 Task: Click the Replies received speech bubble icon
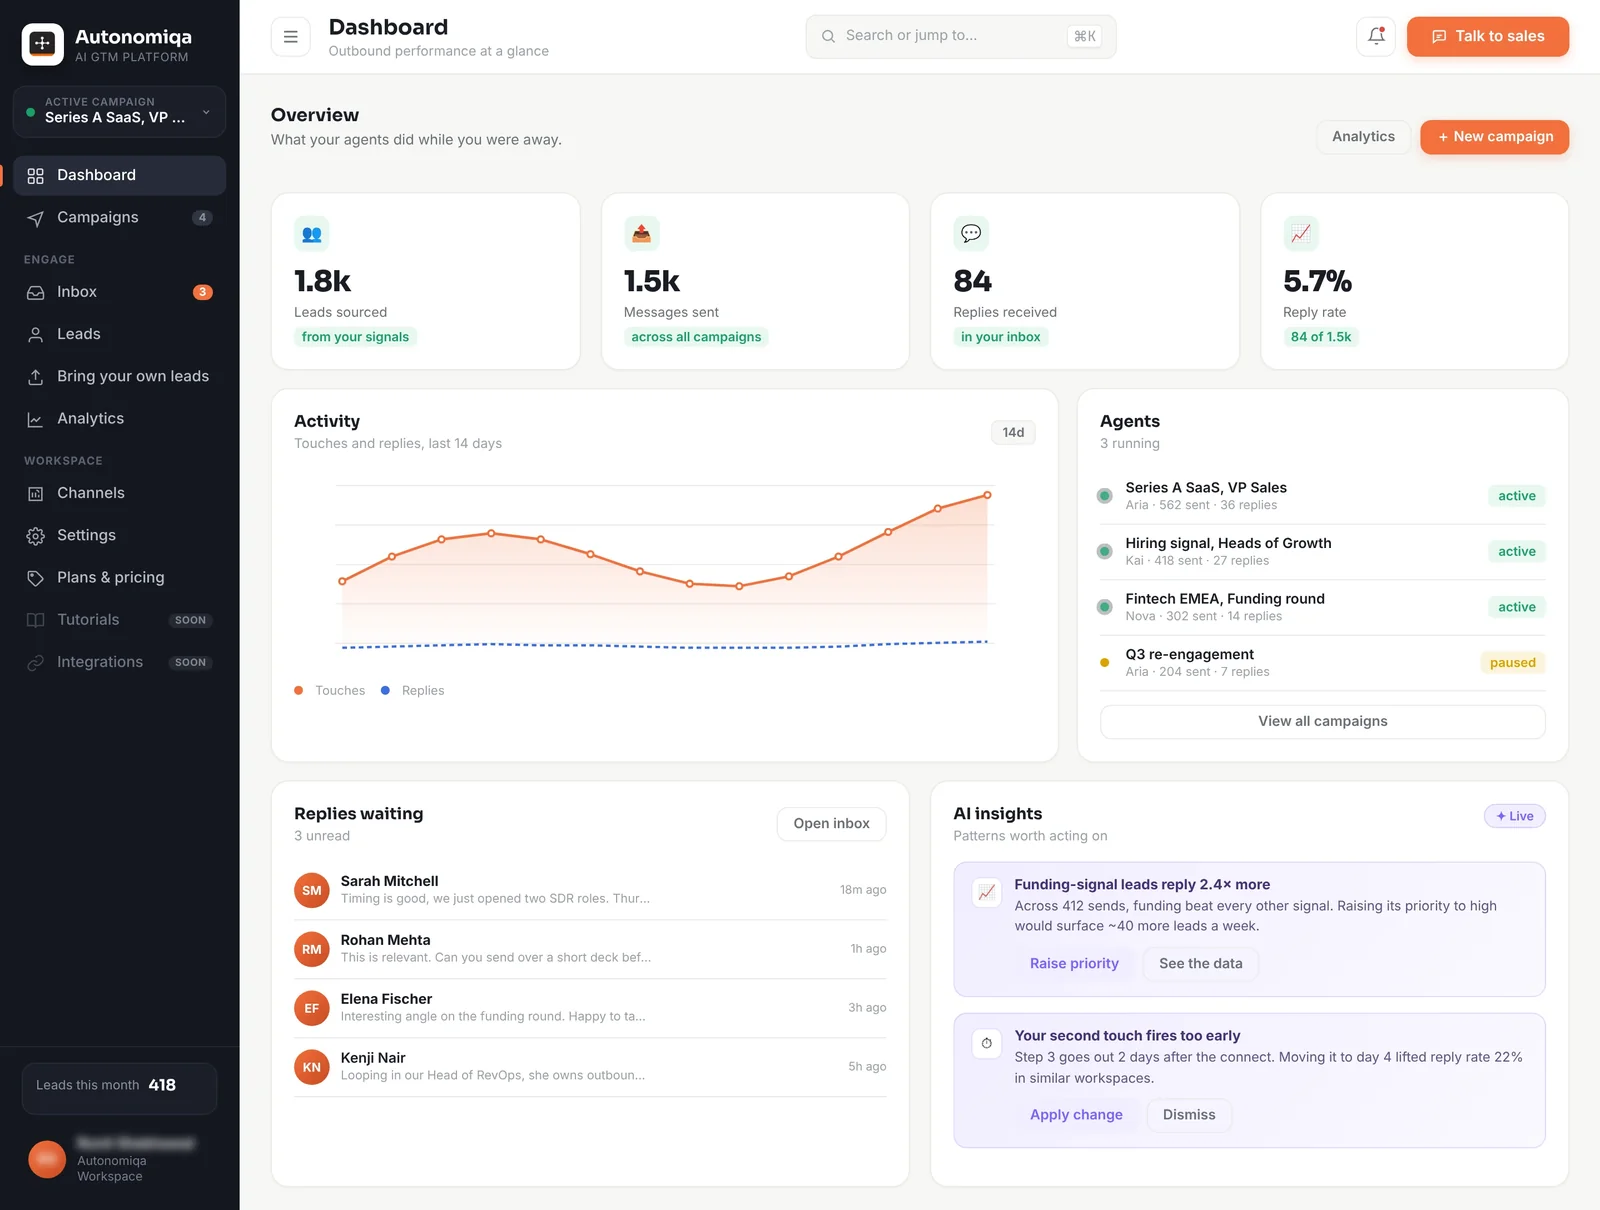971,234
